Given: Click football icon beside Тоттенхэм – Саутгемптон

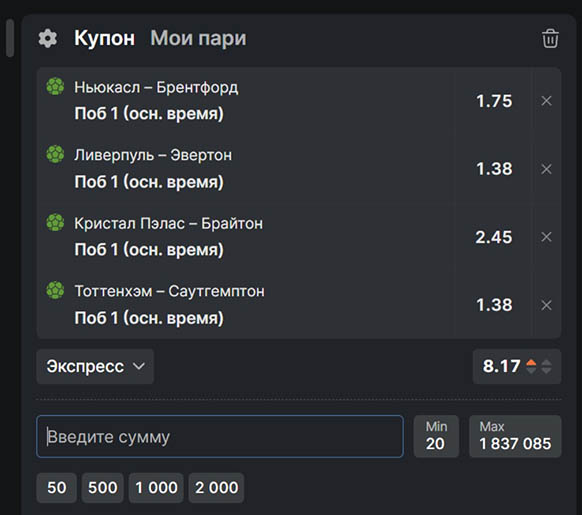Looking at the screenshot, I should 55,290.
